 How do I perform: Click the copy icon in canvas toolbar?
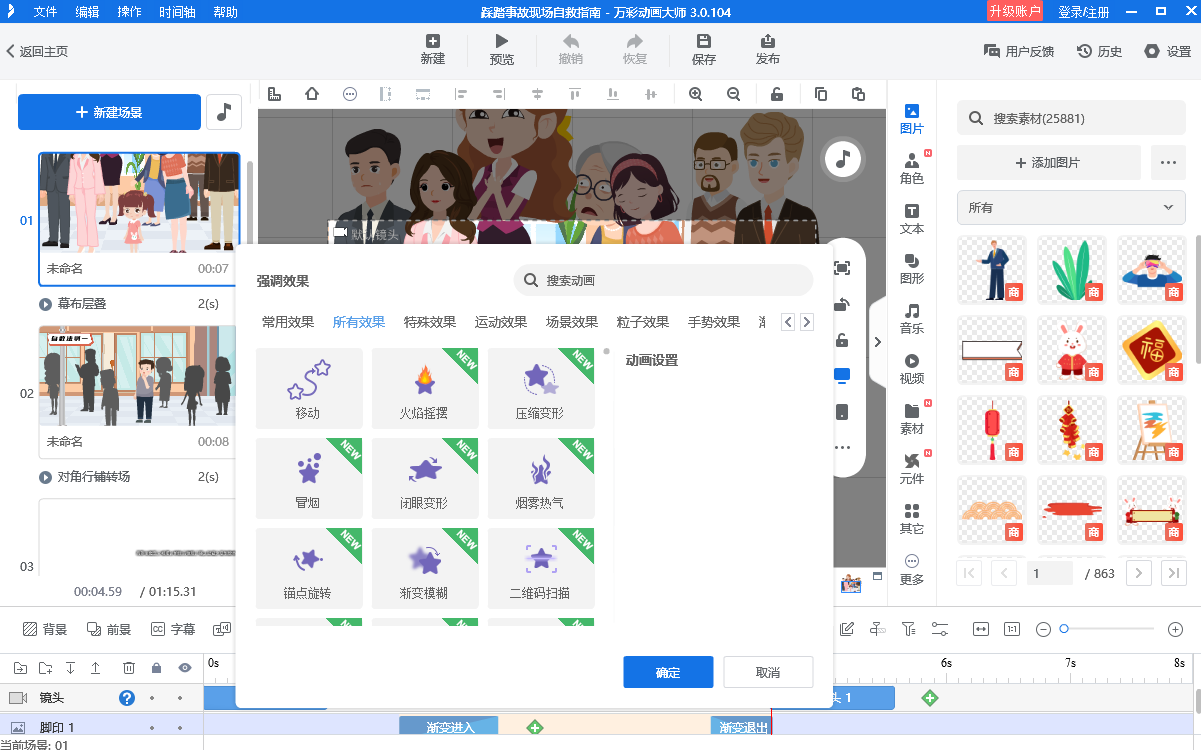821,94
